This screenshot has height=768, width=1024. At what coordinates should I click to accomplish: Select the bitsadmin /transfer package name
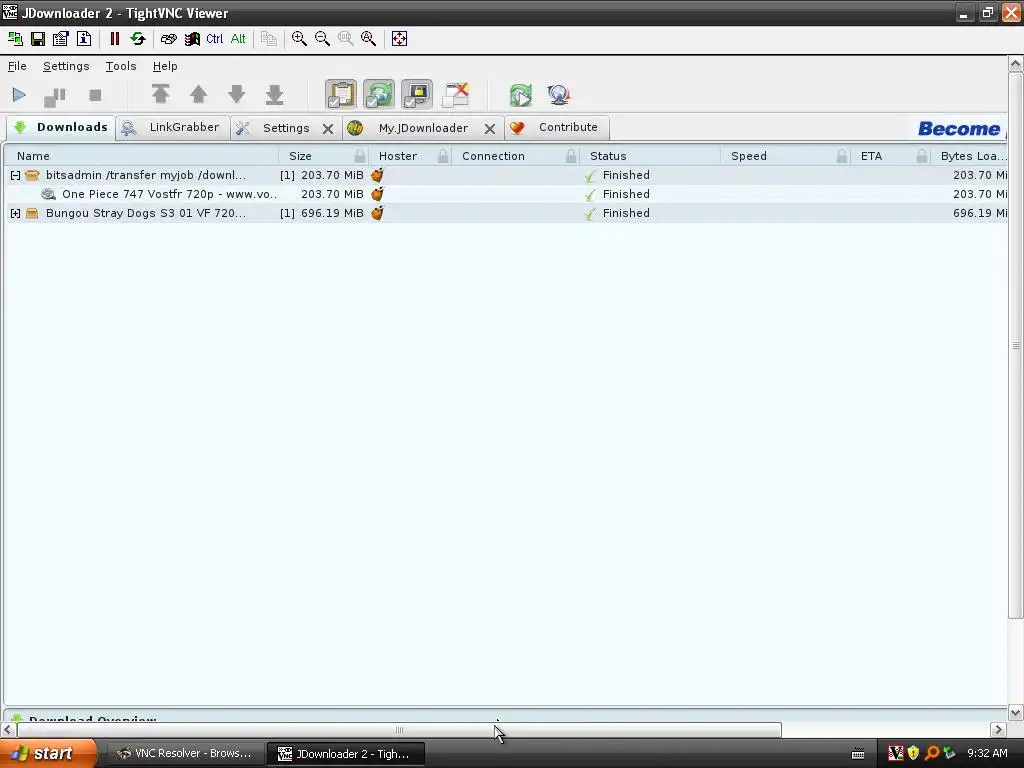(x=146, y=175)
